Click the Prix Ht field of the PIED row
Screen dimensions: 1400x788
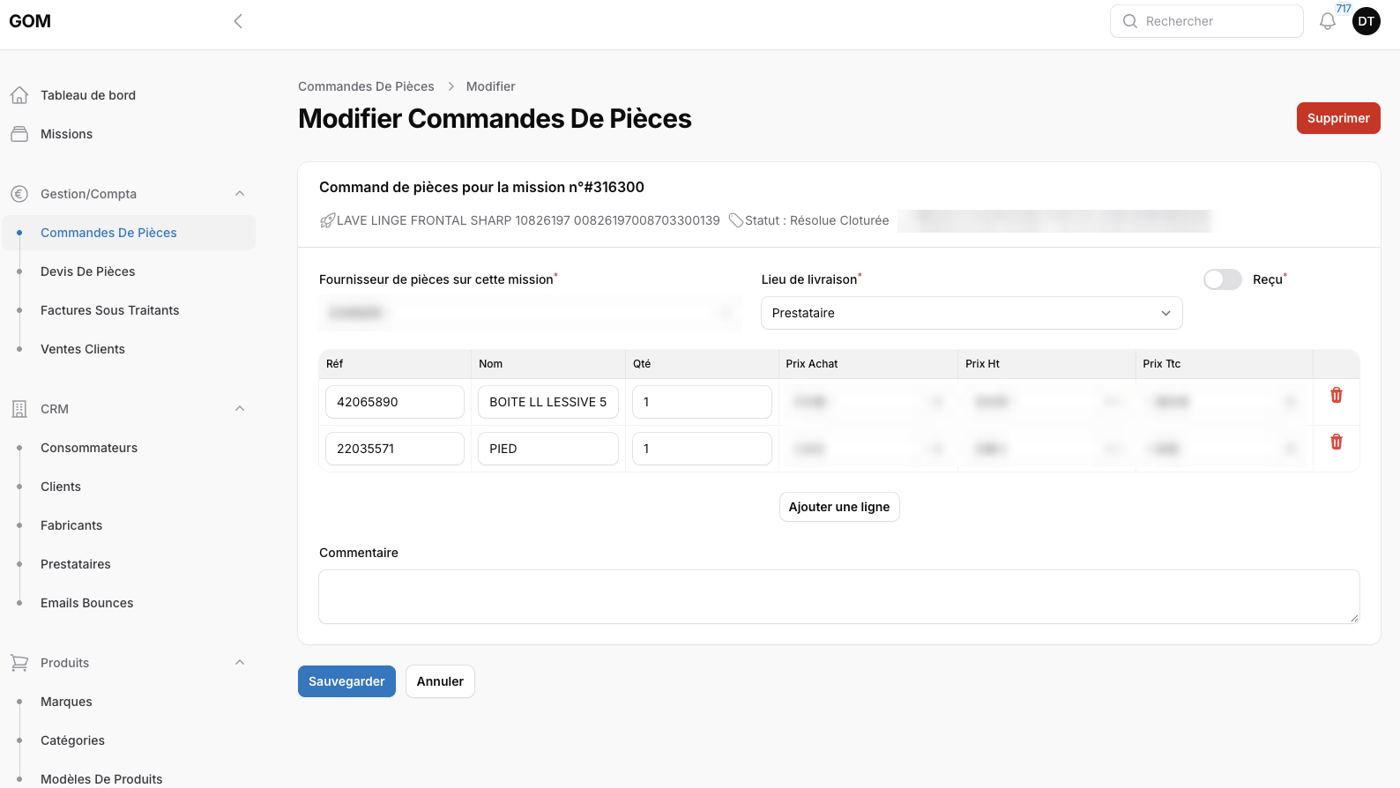1047,449
